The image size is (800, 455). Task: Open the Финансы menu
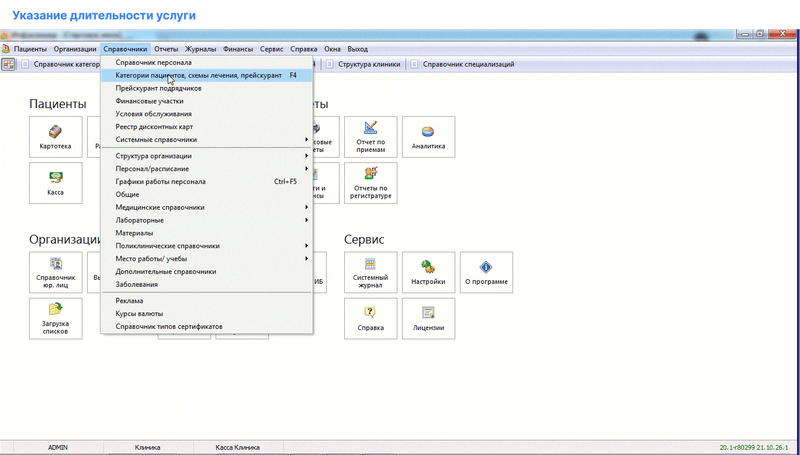(238, 49)
